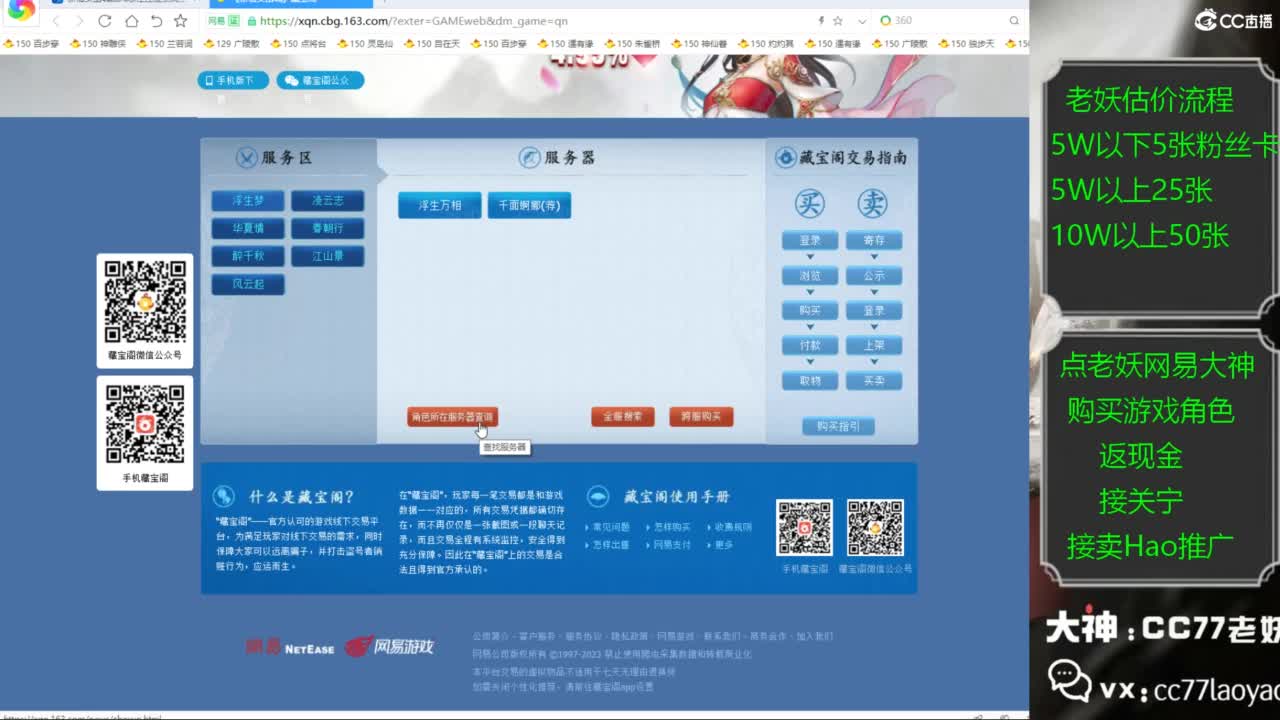Click the 手机版下 mobile download button
The image size is (1280, 720).
click(x=233, y=80)
